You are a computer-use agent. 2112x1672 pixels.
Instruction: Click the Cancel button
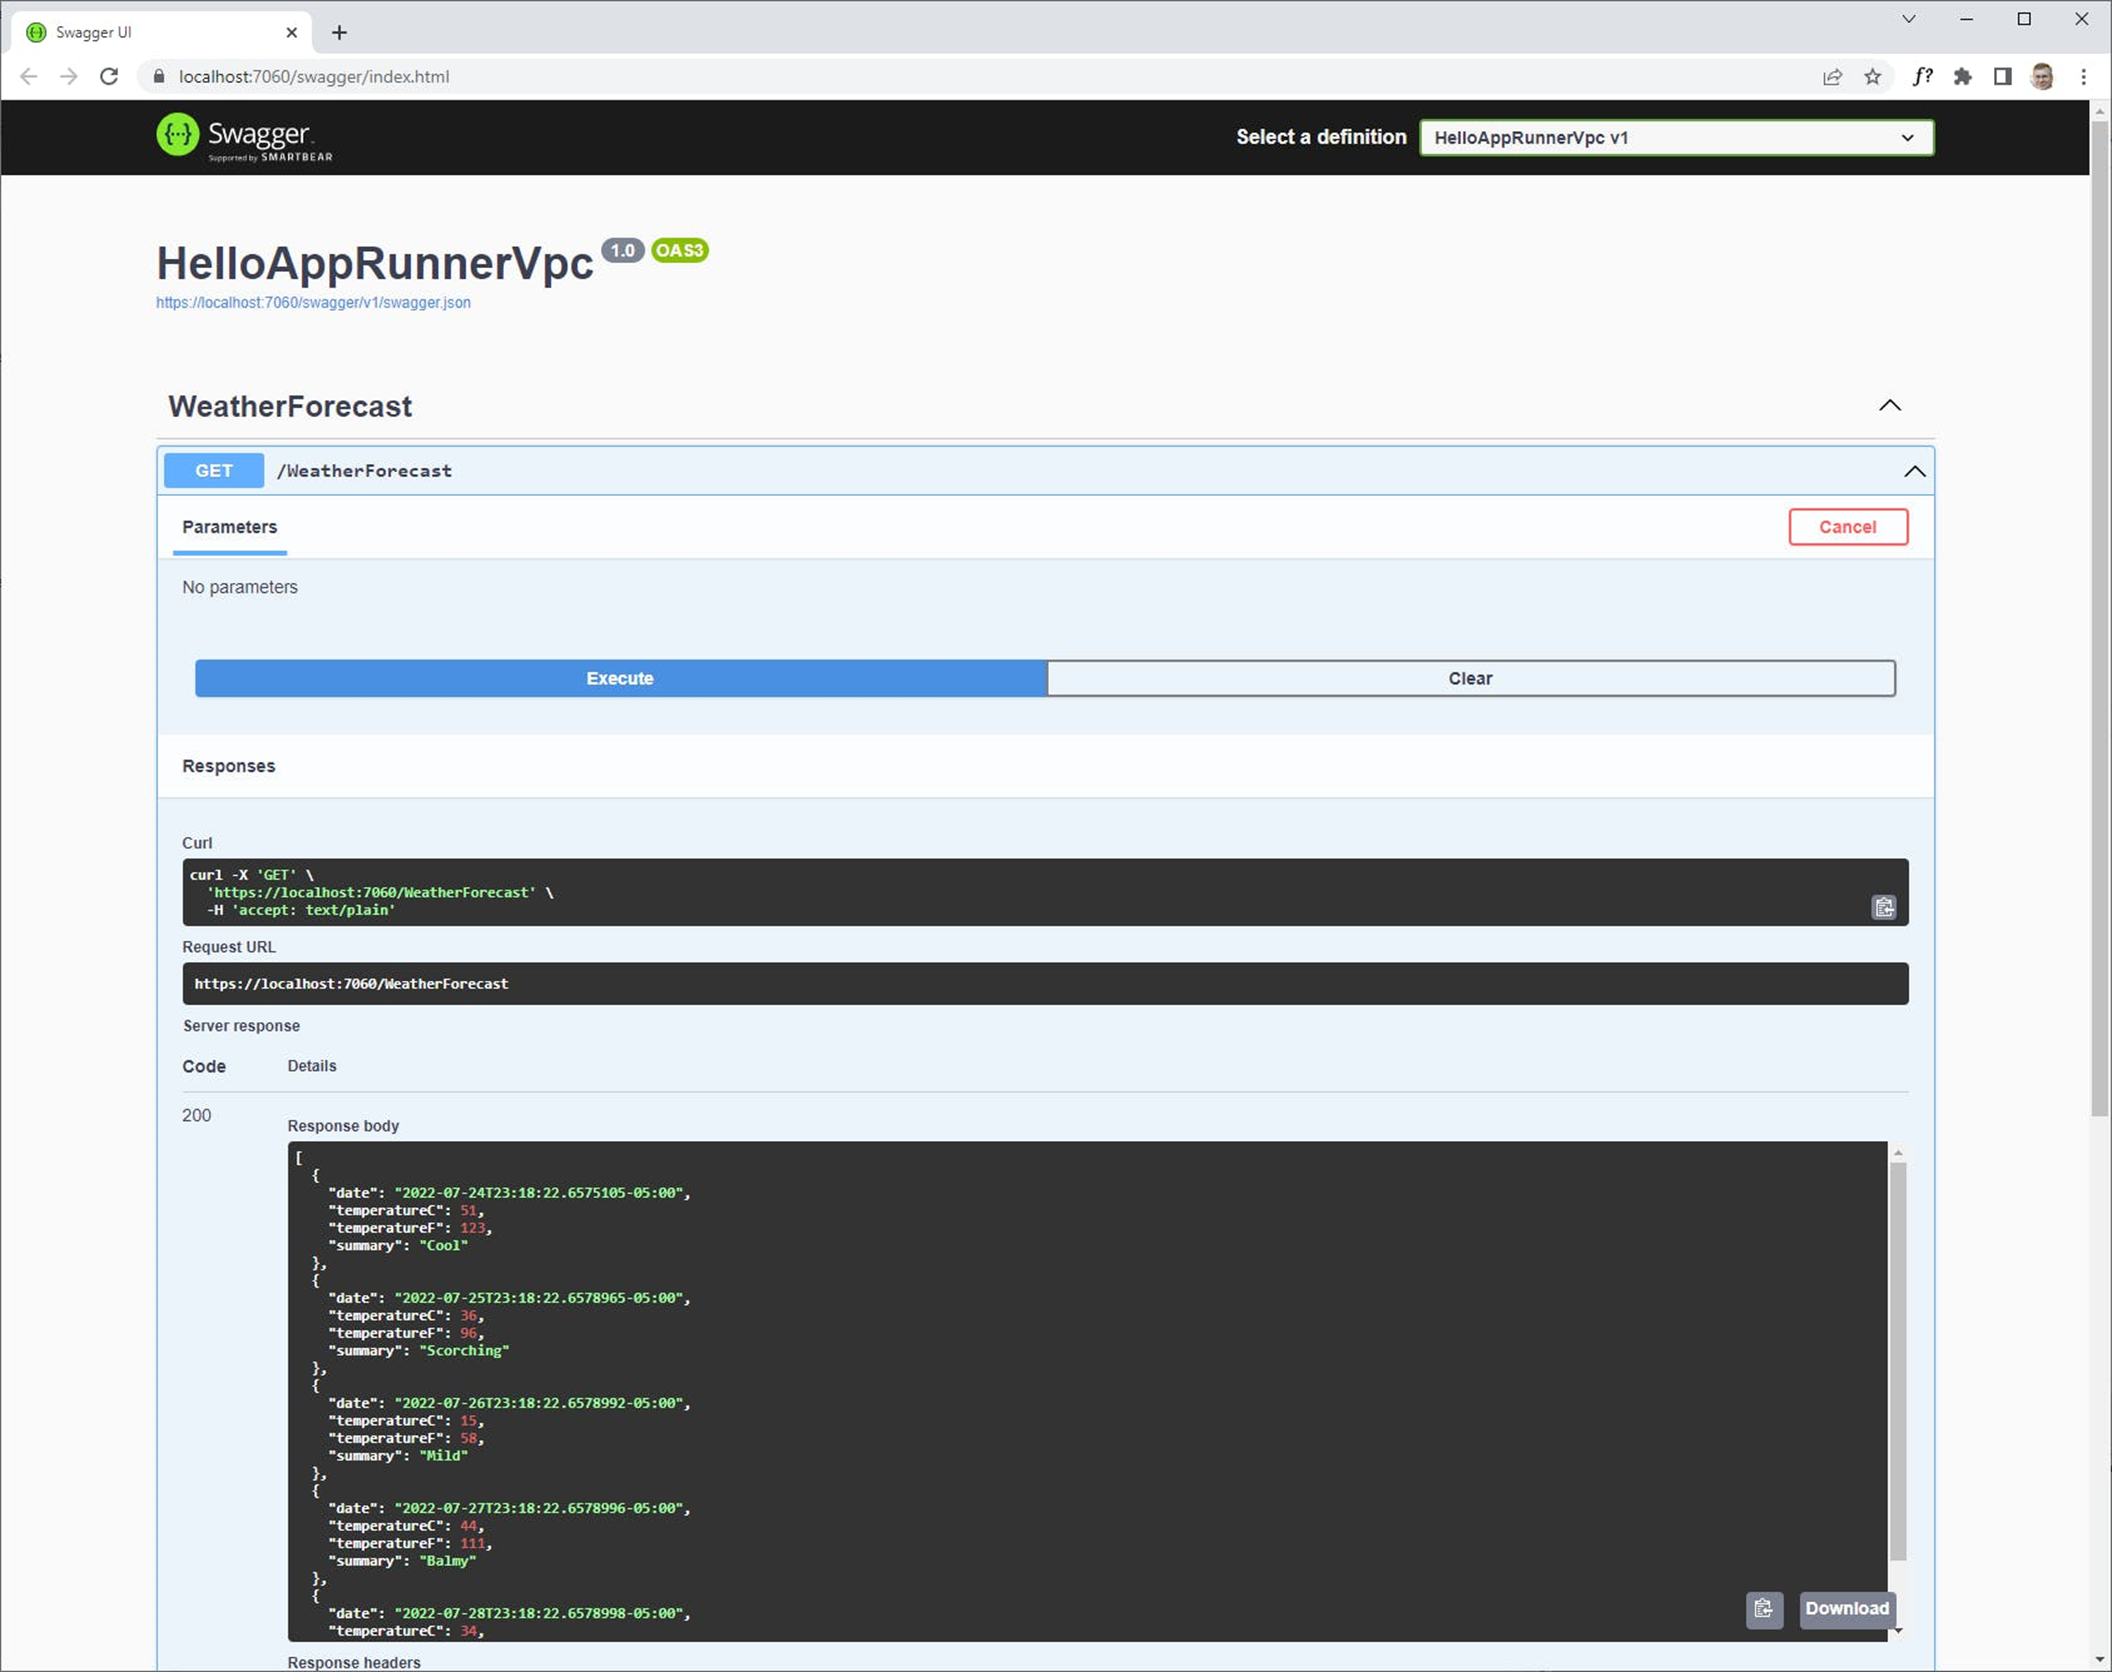(x=1846, y=526)
